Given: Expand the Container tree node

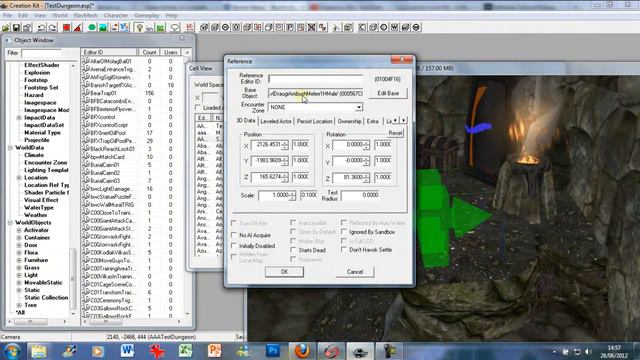Looking at the screenshot, I should click(x=19, y=238).
